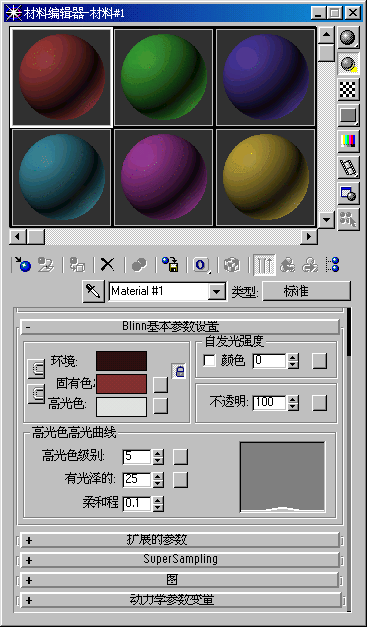This screenshot has height=627, width=367.
Task: Click the Material Effects Channel 0 icon
Action: [201, 265]
